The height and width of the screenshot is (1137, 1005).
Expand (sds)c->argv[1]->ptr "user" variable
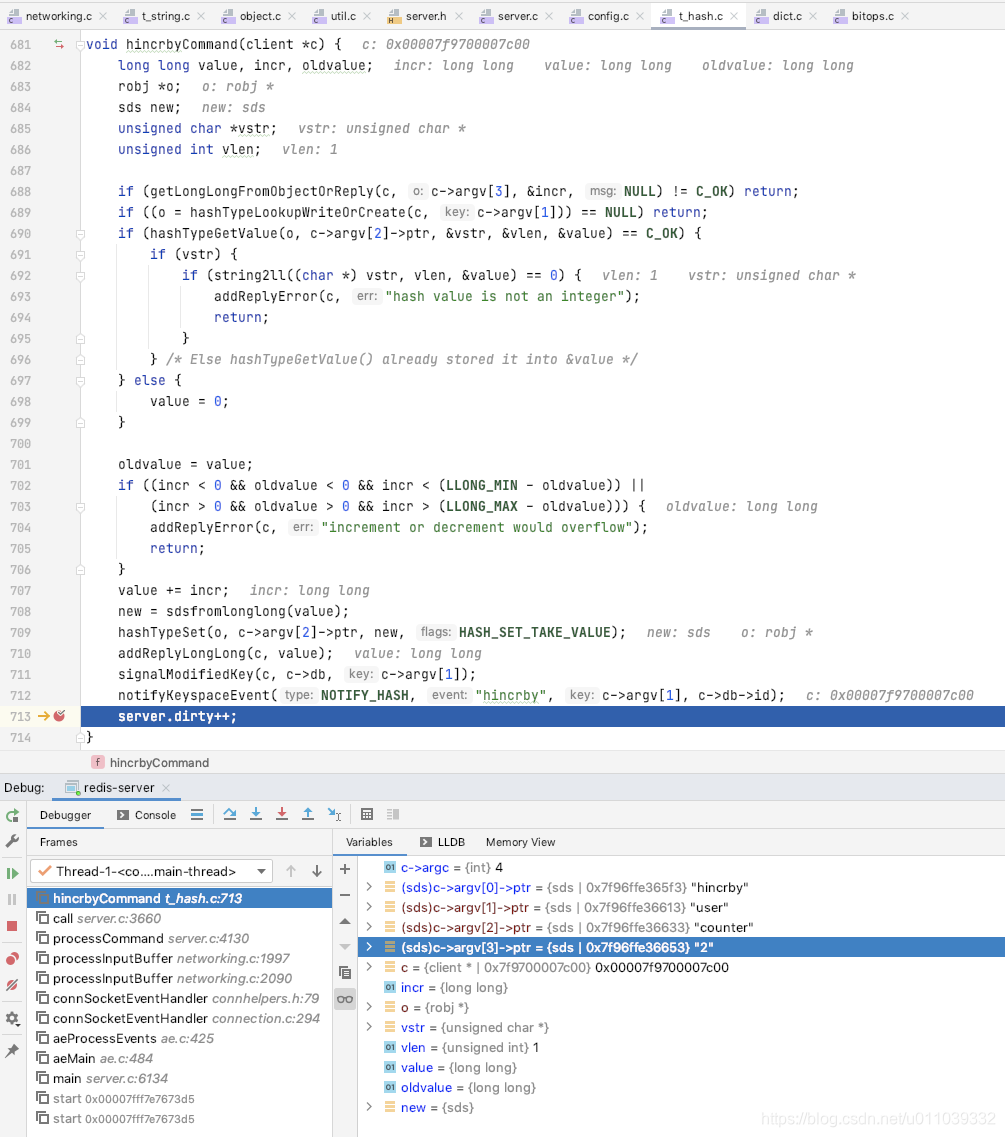(369, 906)
